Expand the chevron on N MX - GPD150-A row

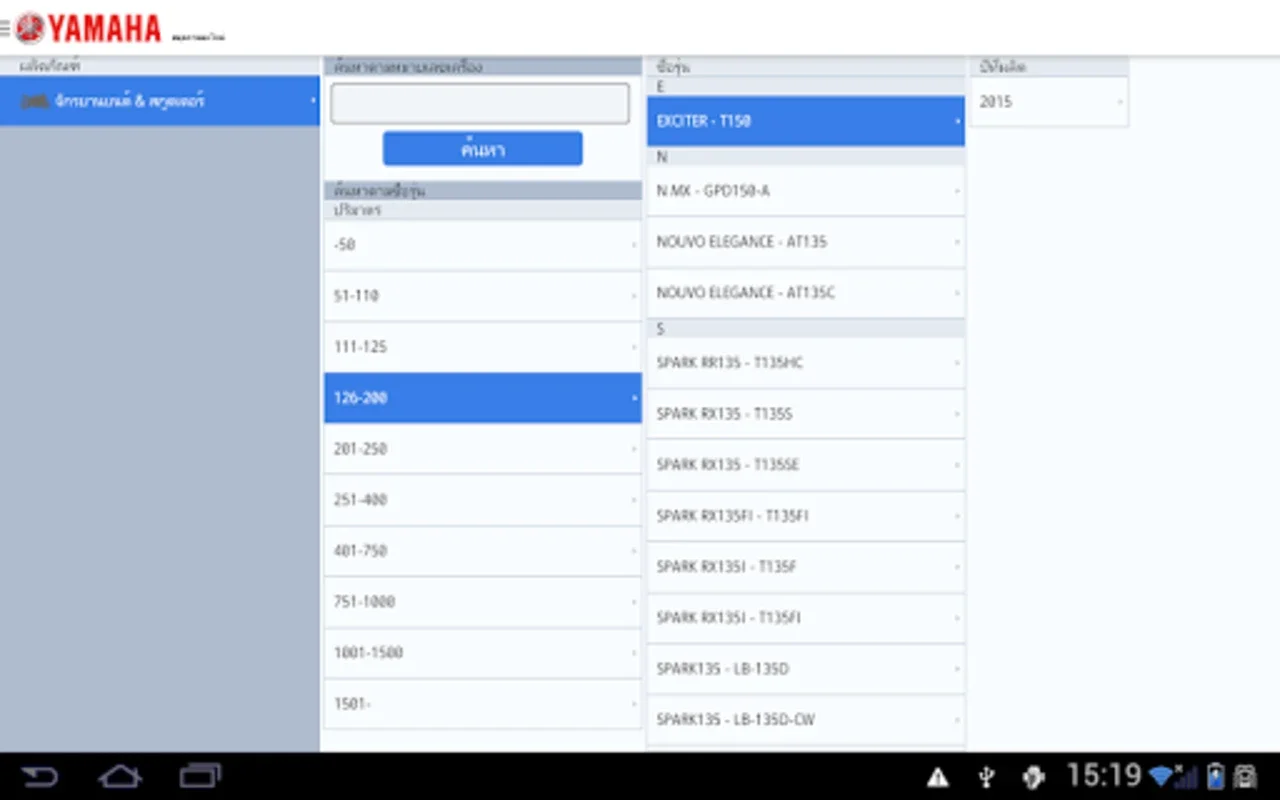[x=957, y=191]
